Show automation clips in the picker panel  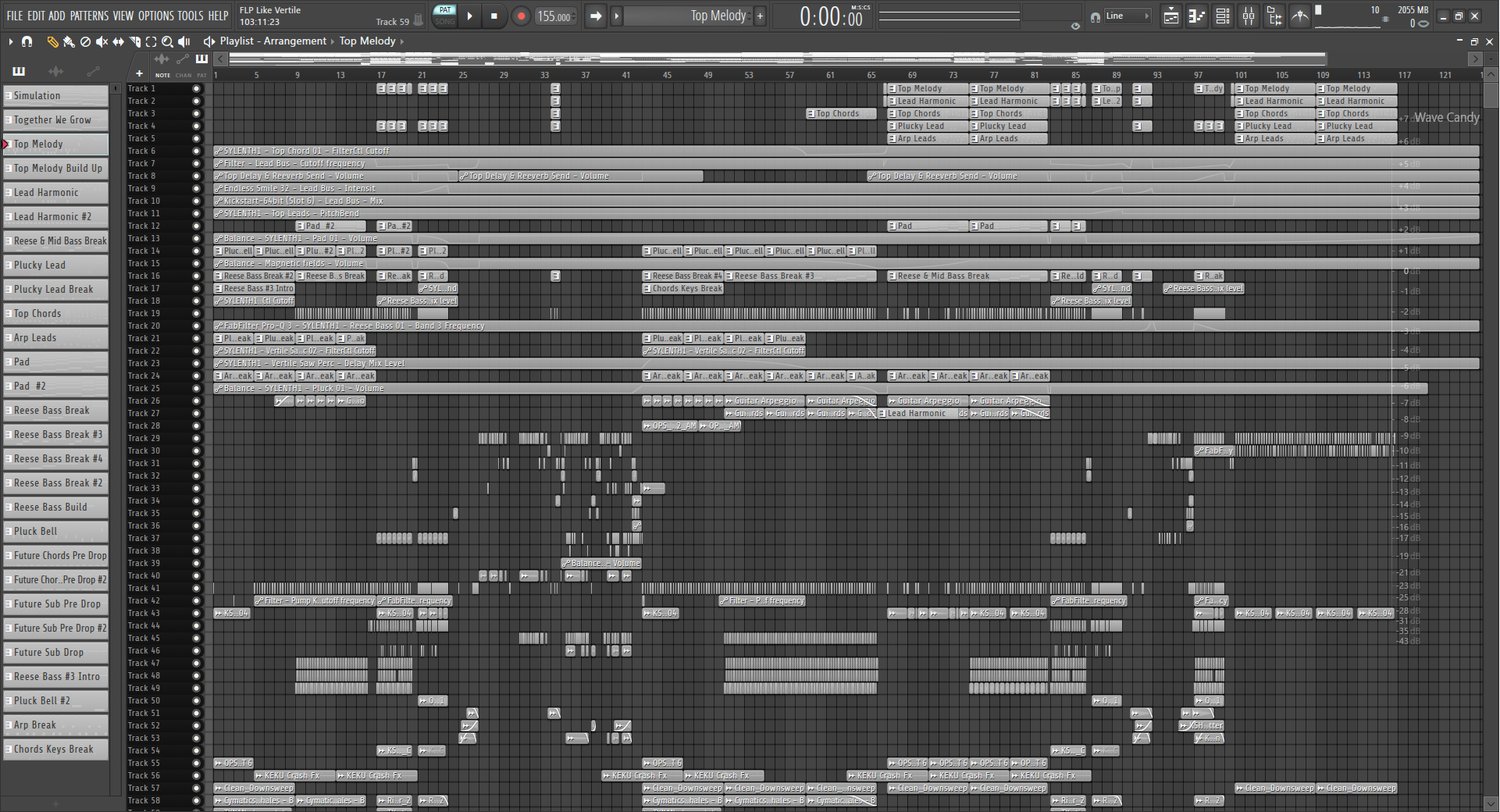(x=93, y=72)
